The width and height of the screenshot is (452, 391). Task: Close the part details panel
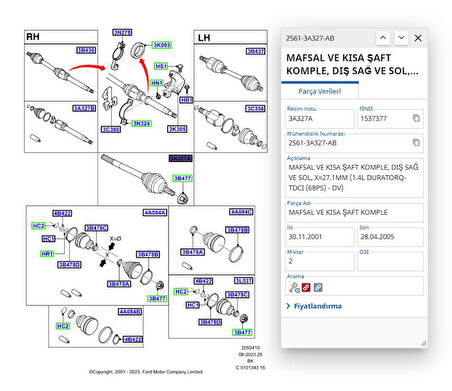click(418, 38)
